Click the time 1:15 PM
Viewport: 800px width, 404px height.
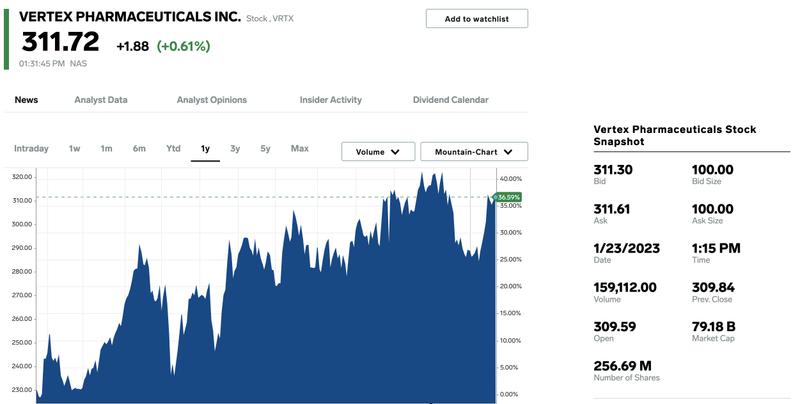[716, 248]
